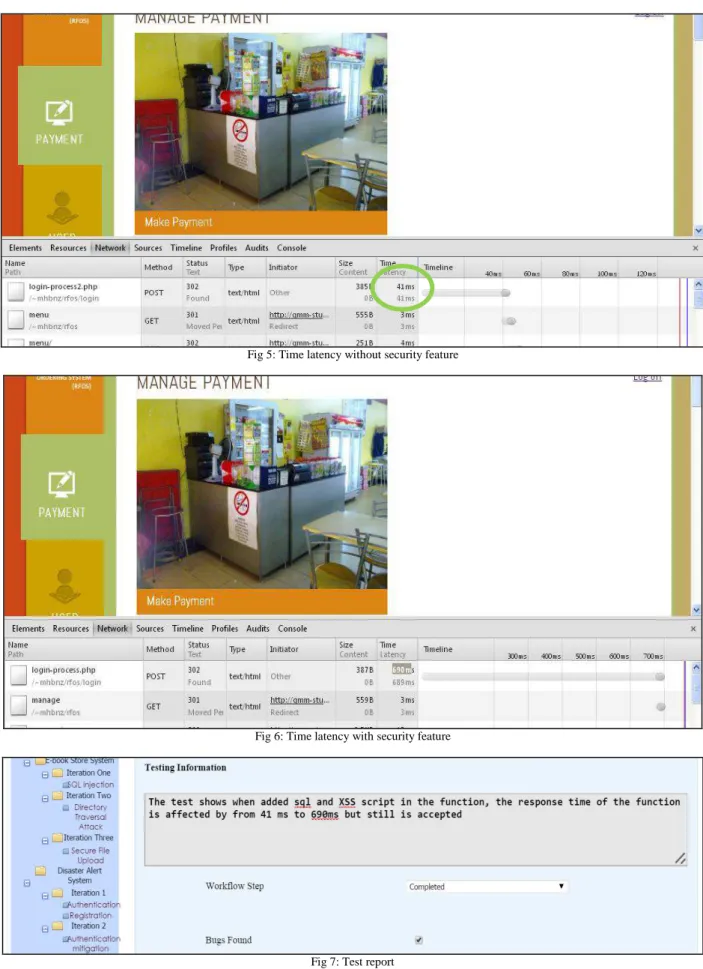This screenshot has height=969, width=703.
Task: Click the Make Payment banner in Fig 6
Action: [262, 601]
